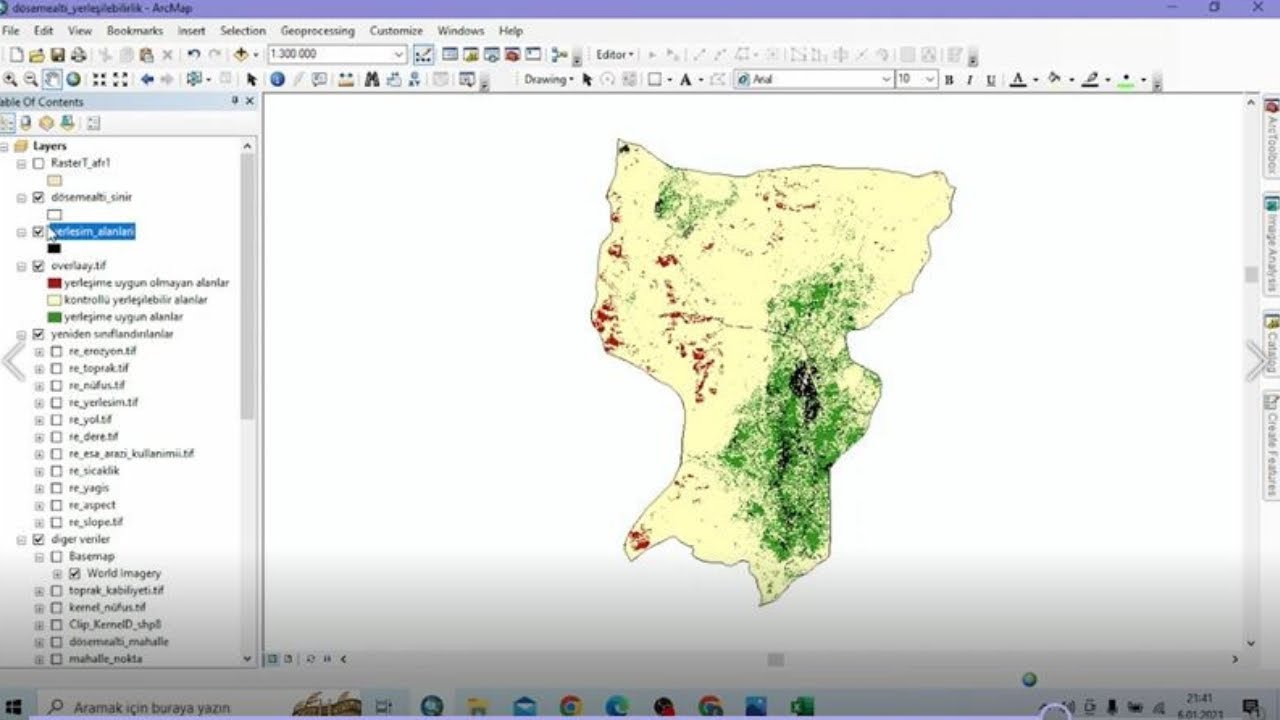Open the Find binoculars tool
Screen dimensions: 1280x720
tap(372, 80)
